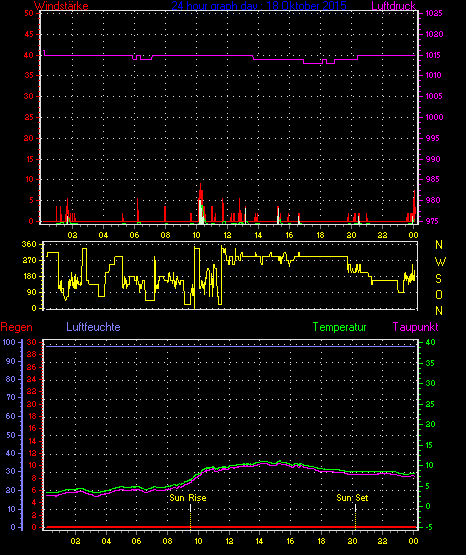Click the 360 wind direction axis value
Screen dimensions: 466x555
click(29, 244)
